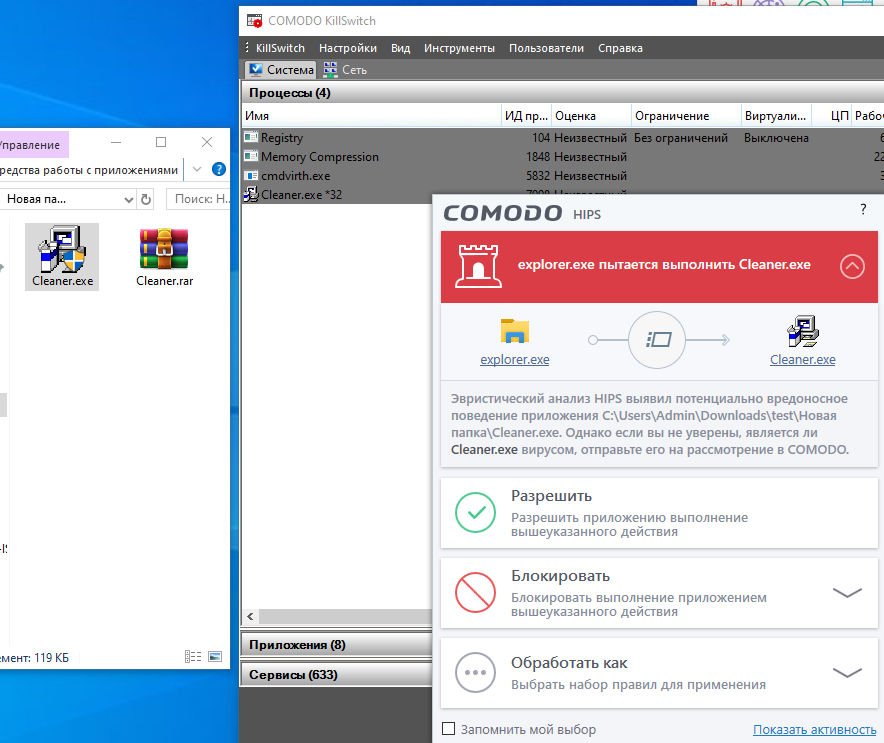
Task: Click the Memory Compression process icon
Action: [251, 156]
